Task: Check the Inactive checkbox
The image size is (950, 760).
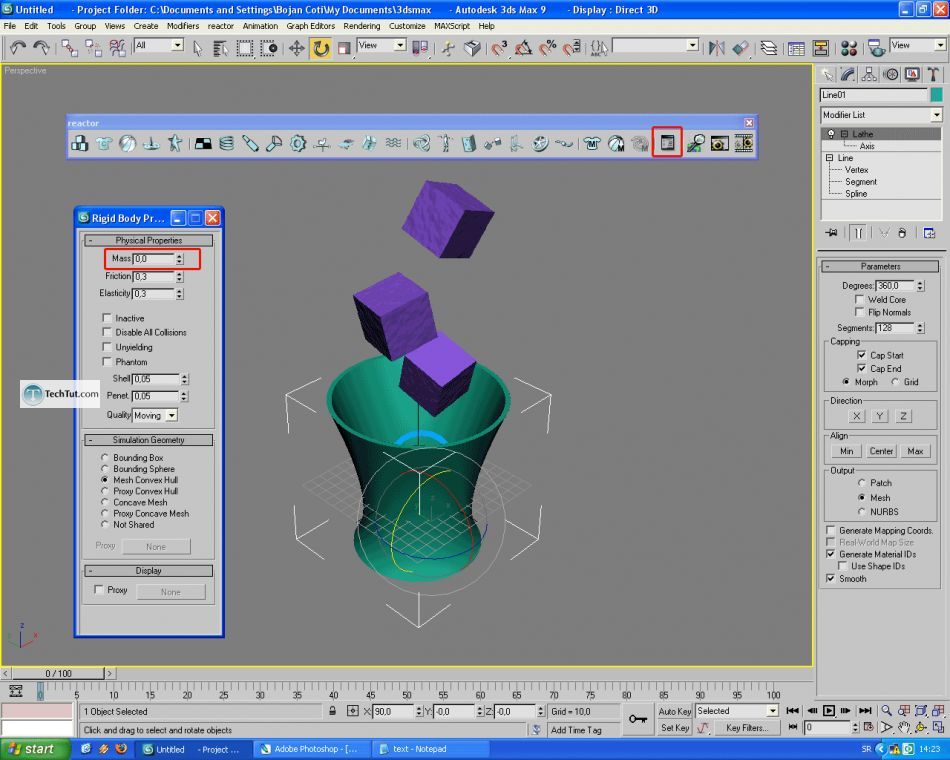Action: click(x=107, y=318)
